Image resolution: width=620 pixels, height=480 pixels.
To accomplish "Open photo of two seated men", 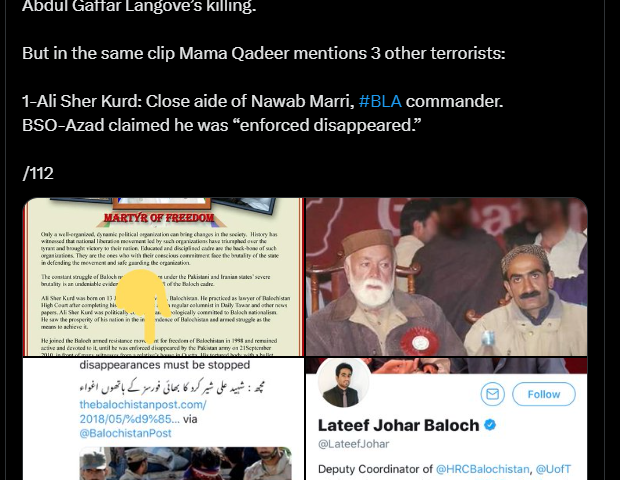I will [x=447, y=277].
